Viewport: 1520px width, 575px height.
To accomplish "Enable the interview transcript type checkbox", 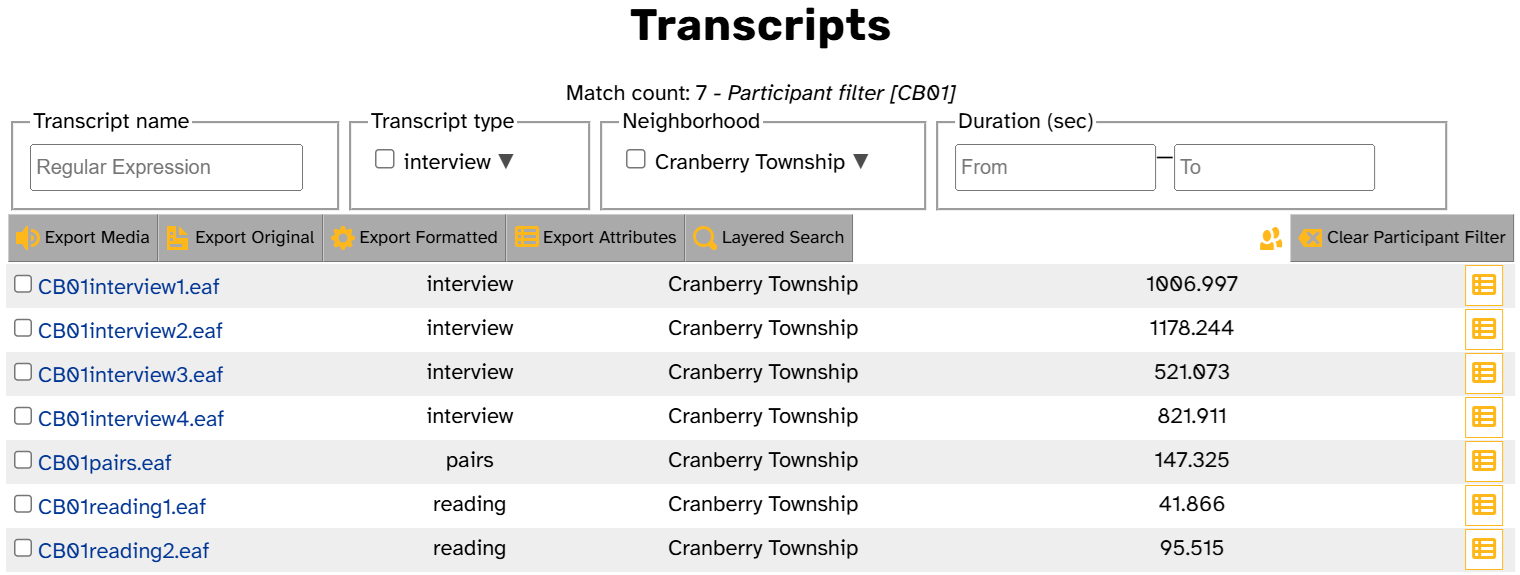I will (385, 159).
